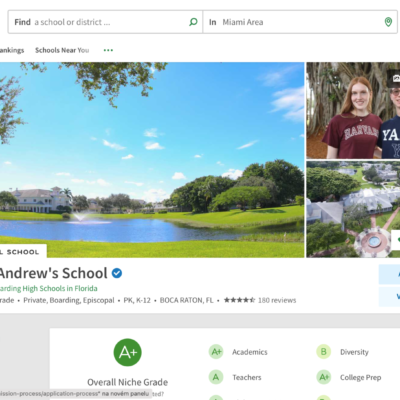This screenshot has height=400, width=400.
Task: Click the PK, K-12 grade text
Action: click(137, 300)
